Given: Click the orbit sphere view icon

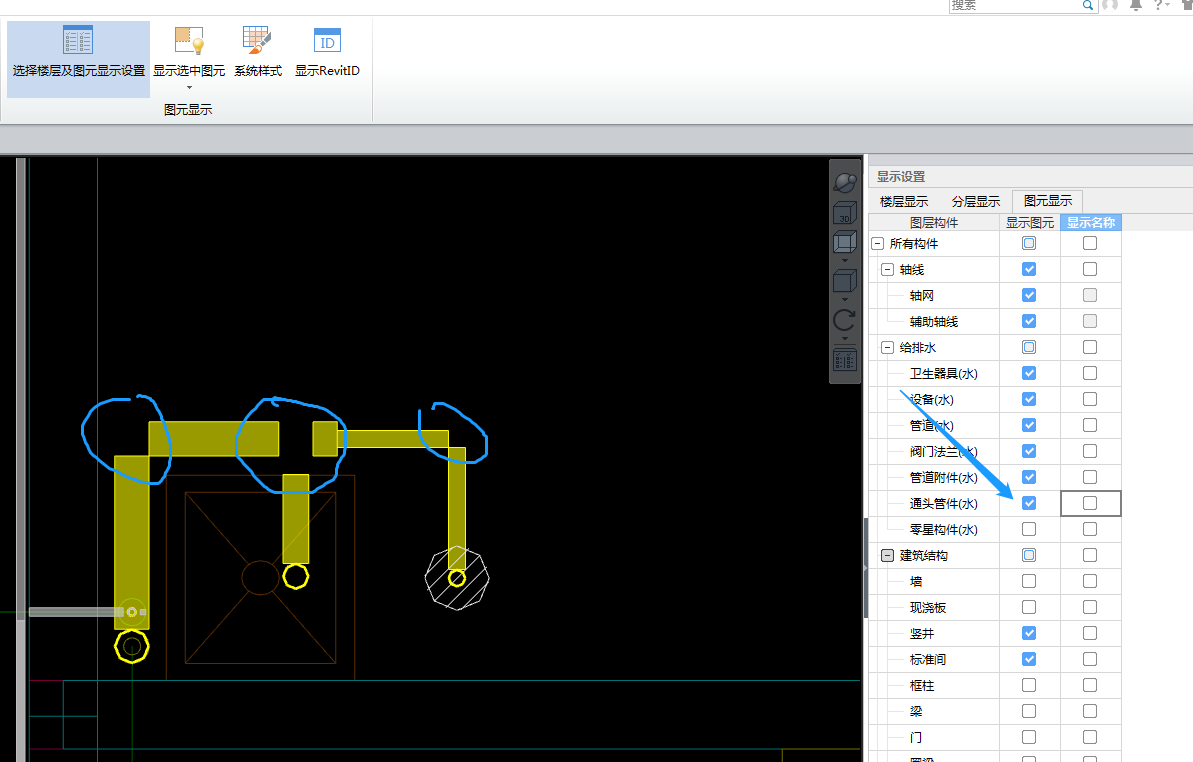Looking at the screenshot, I should click(x=845, y=183).
